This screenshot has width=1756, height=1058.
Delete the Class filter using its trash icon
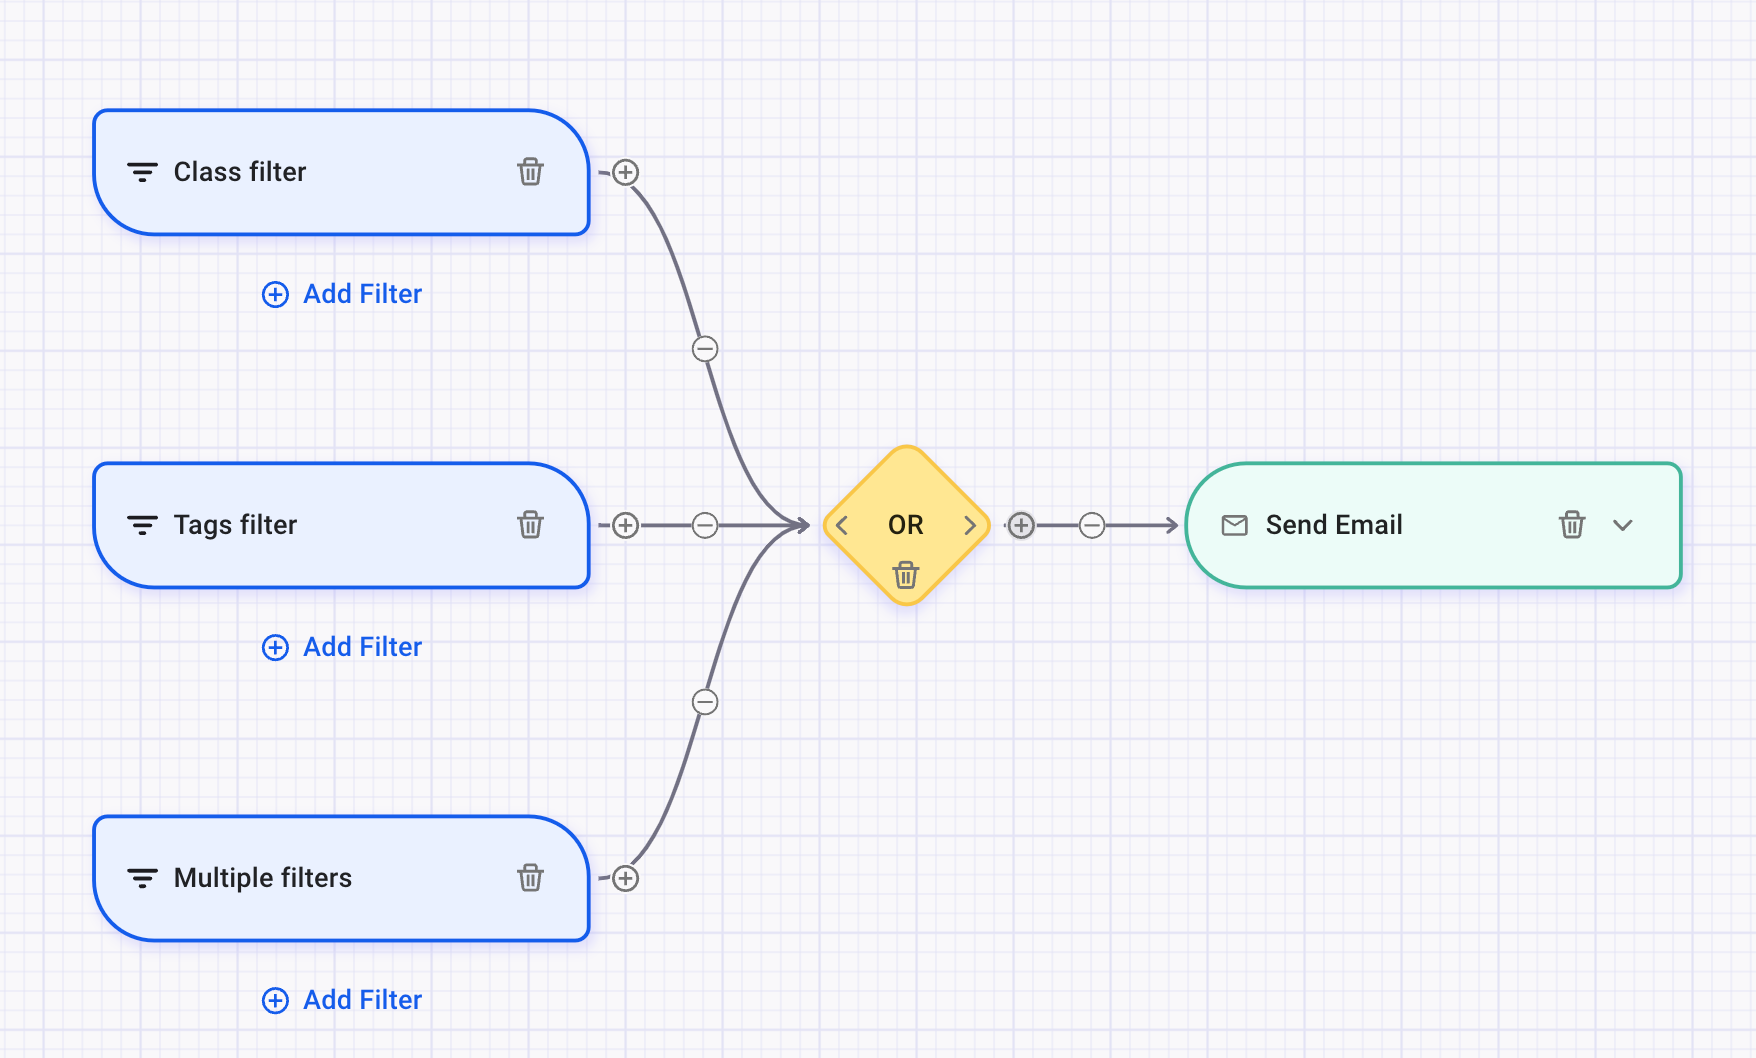pyautogui.click(x=531, y=171)
